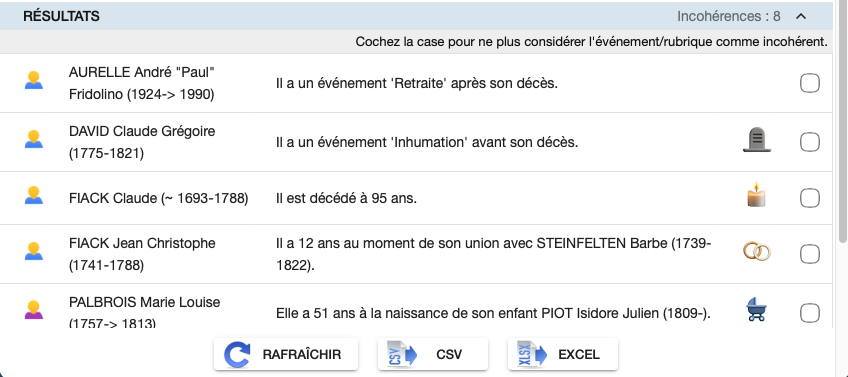Click the candle icon for FIACK Claude

(x=757, y=195)
